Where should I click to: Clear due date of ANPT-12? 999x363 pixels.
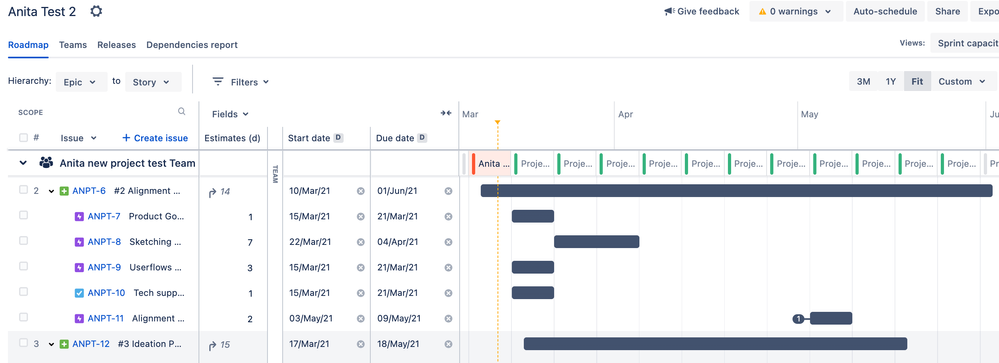coord(448,344)
